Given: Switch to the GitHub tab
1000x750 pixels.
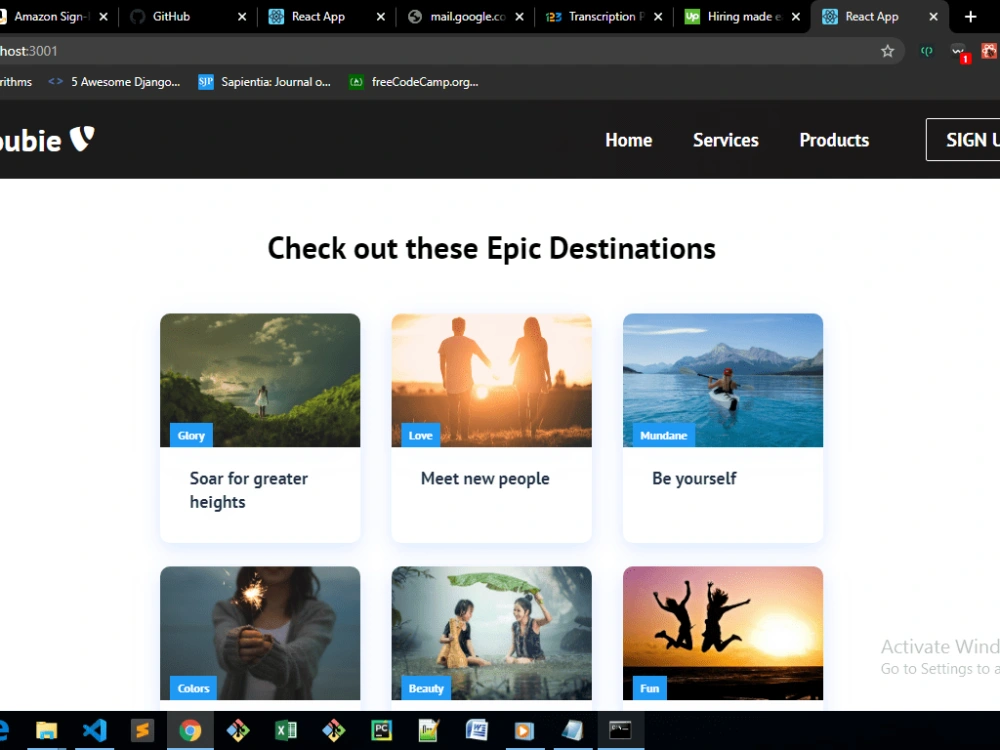Looking at the screenshot, I should 188,17.
